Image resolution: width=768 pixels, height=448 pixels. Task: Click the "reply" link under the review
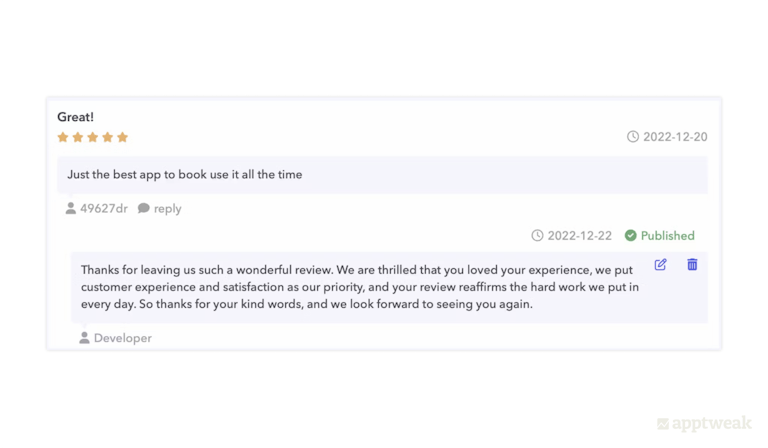coord(167,209)
